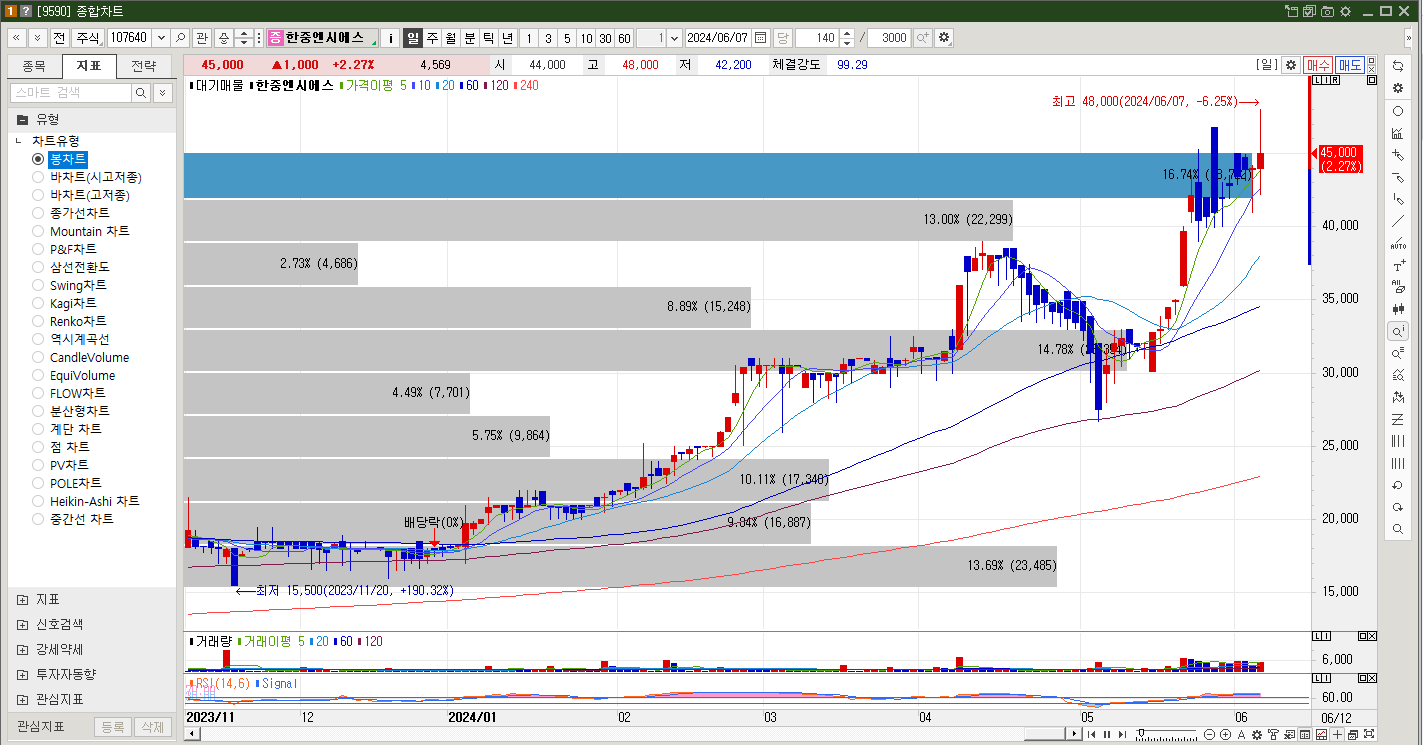
Task: Click the chart zoom out minus icon
Action: [x=1209, y=735]
